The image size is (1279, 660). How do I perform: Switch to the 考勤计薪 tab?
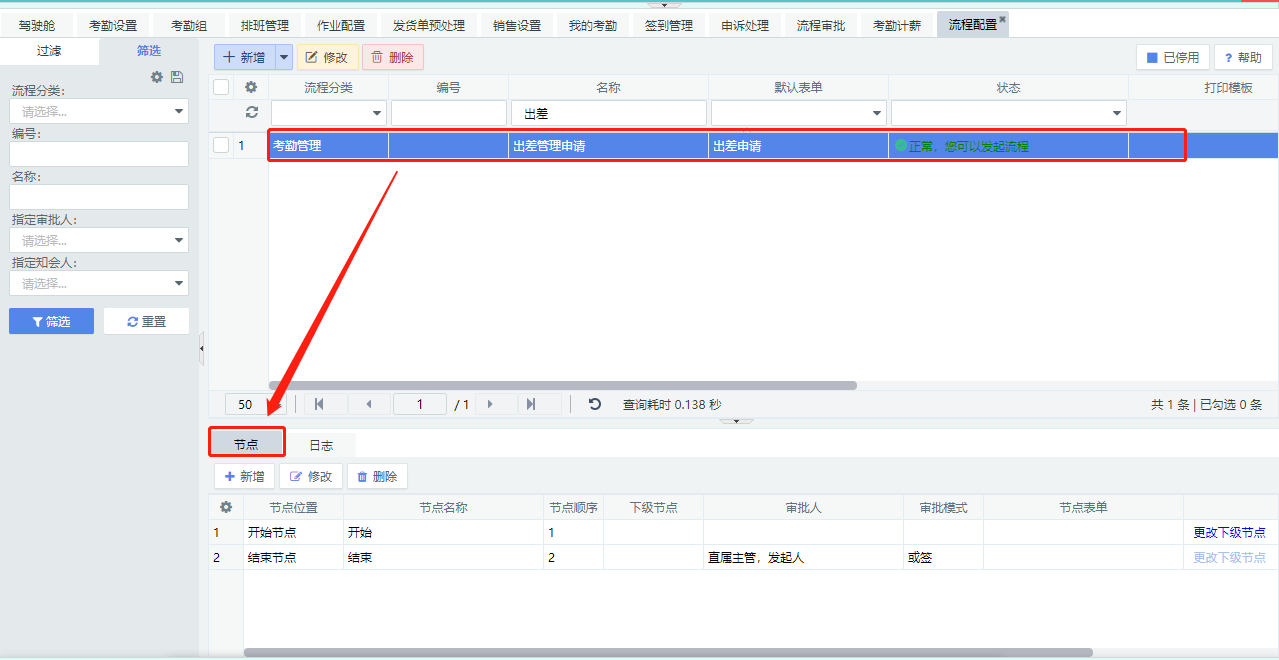click(x=897, y=25)
